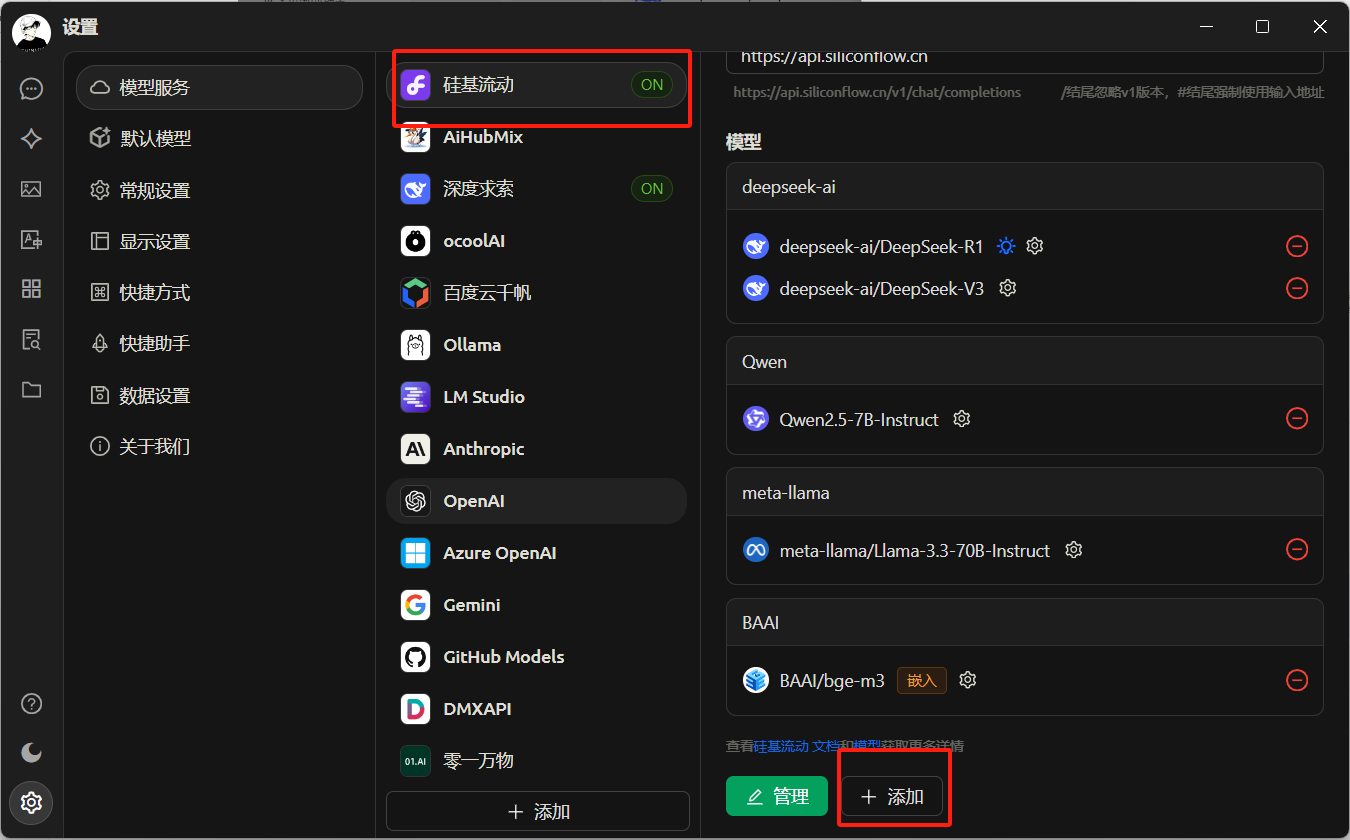Open the mini-apps grid icon
This screenshot has width=1350, height=840.
(x=31, y=289)
